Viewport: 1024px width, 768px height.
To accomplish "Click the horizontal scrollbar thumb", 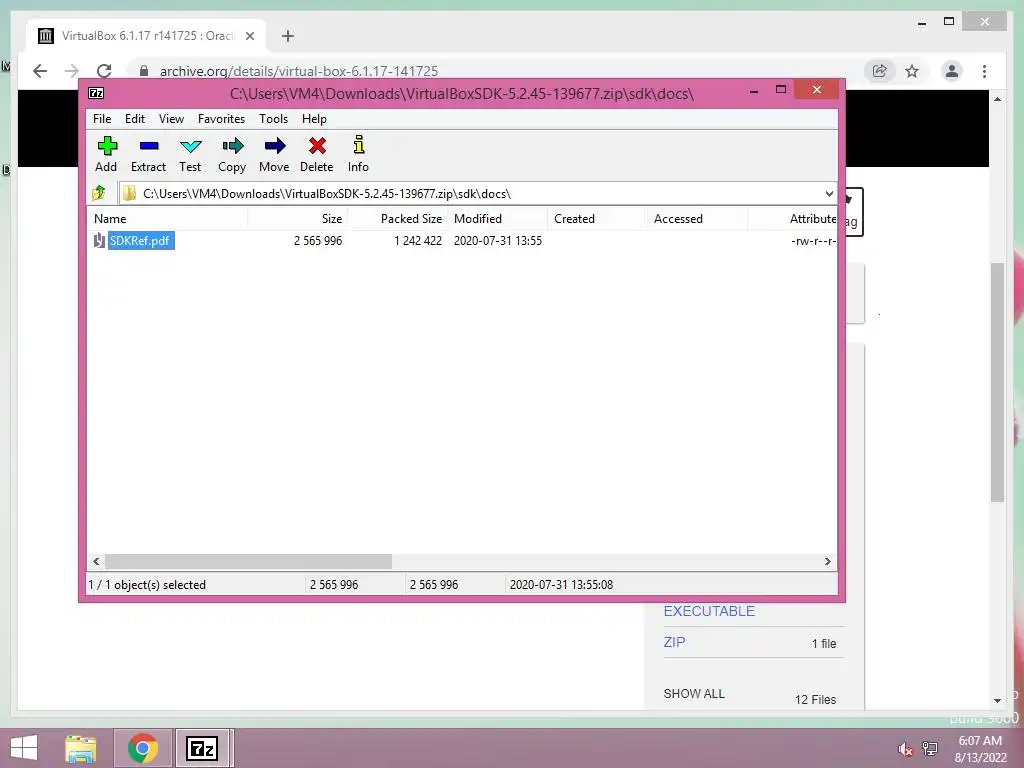I will [249, 562].
